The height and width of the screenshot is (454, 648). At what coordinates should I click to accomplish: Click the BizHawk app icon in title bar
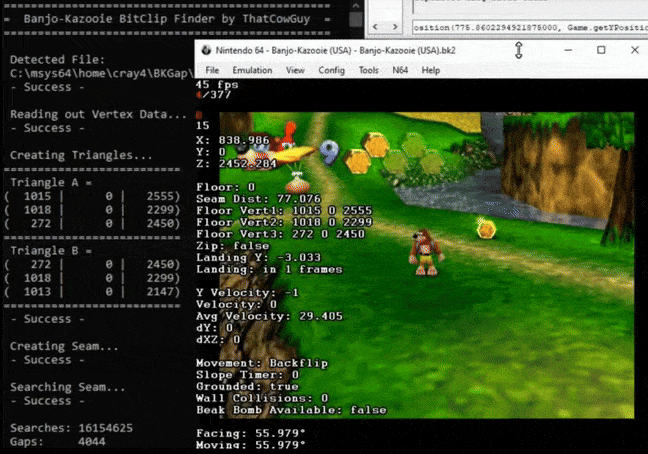coord(205,49)
